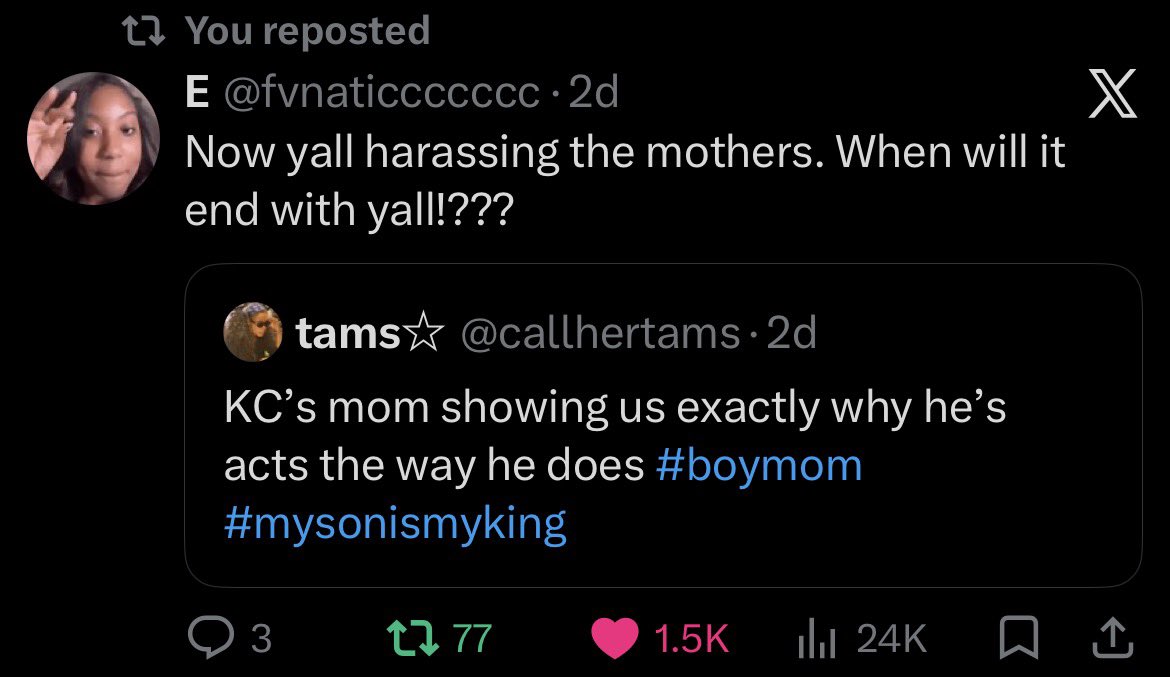This screenshot has width=1170, height=677.
Task: Click the You reposted label
Action: tap(307, 31)
